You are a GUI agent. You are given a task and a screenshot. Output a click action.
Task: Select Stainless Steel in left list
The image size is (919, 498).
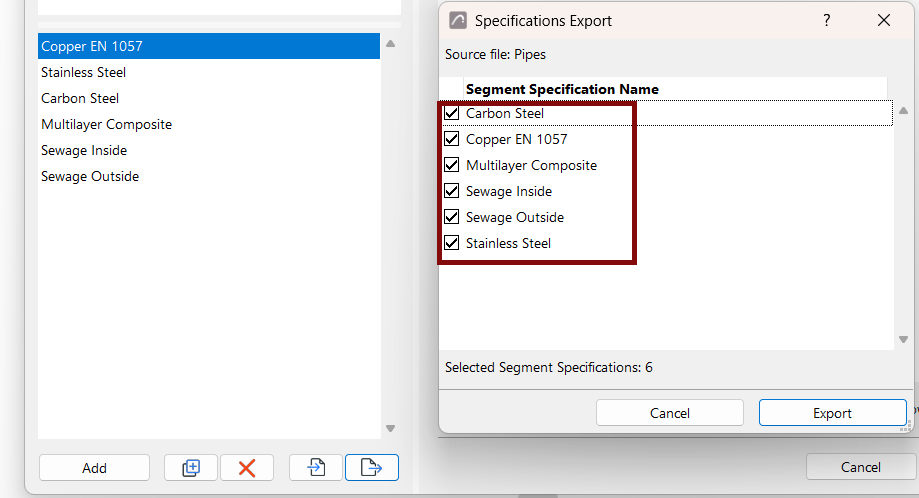click(209, 72)
